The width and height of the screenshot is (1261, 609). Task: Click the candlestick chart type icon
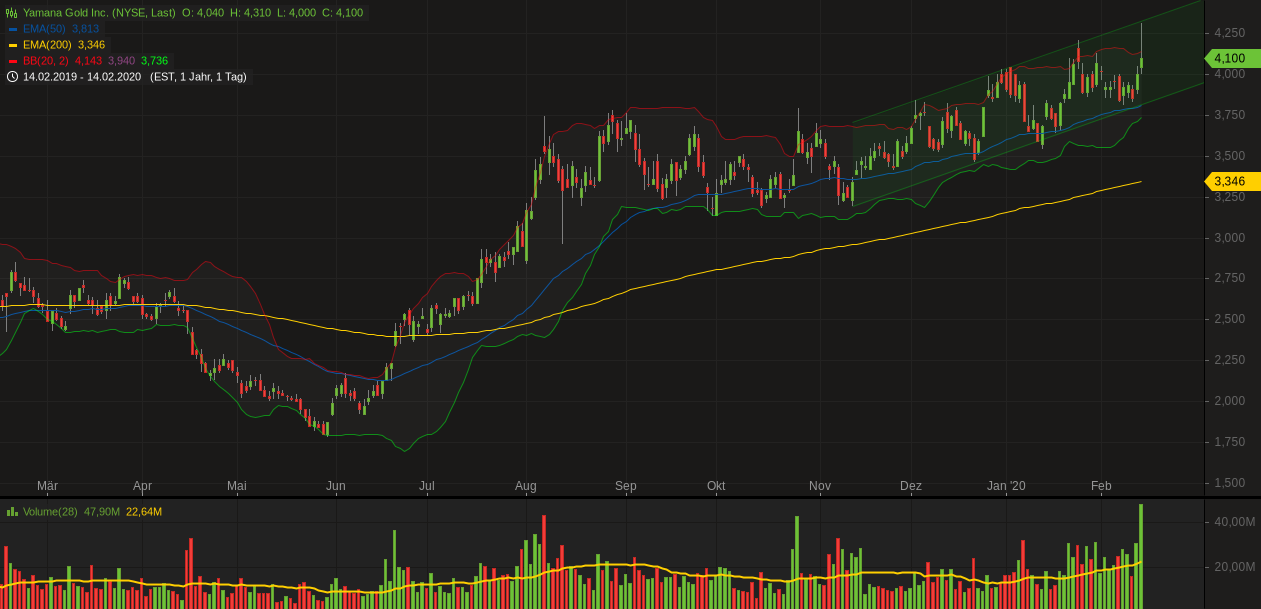10,13
